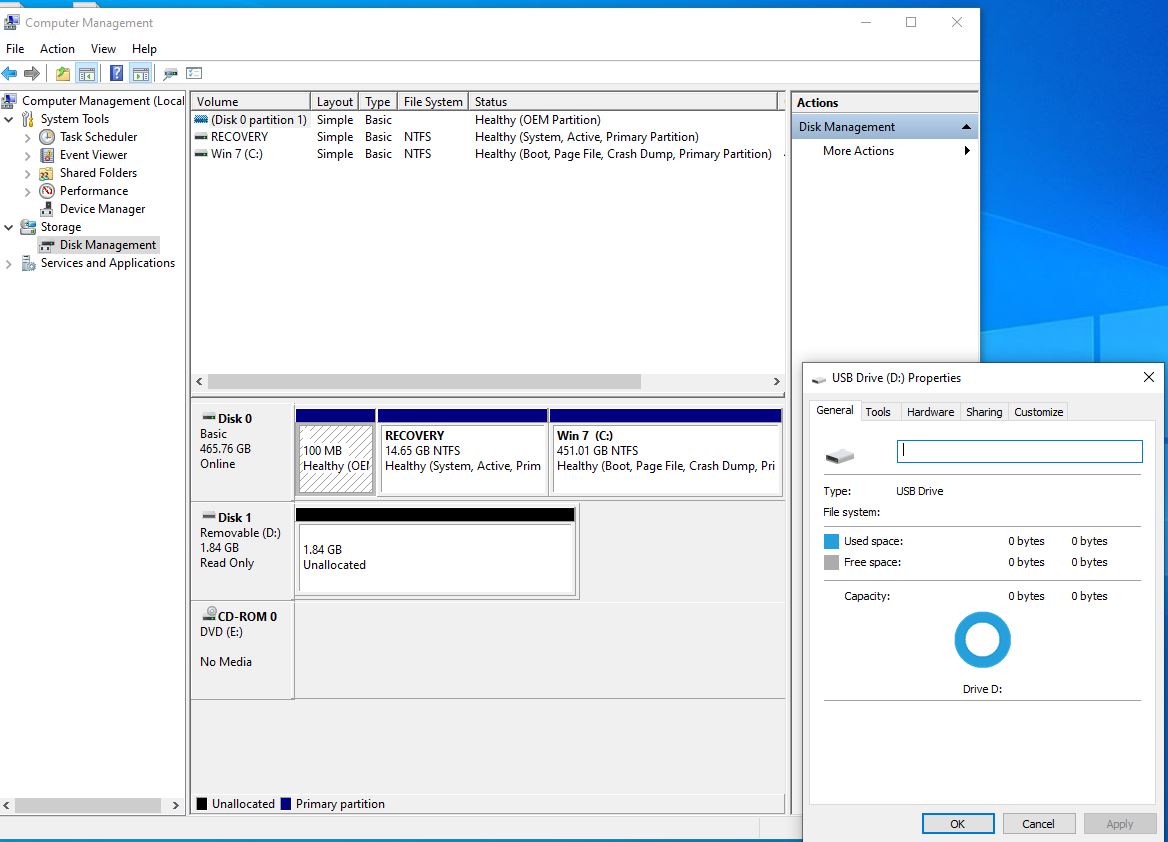
Task: Sort by the File System column header
Action: [x=433, y=101]
